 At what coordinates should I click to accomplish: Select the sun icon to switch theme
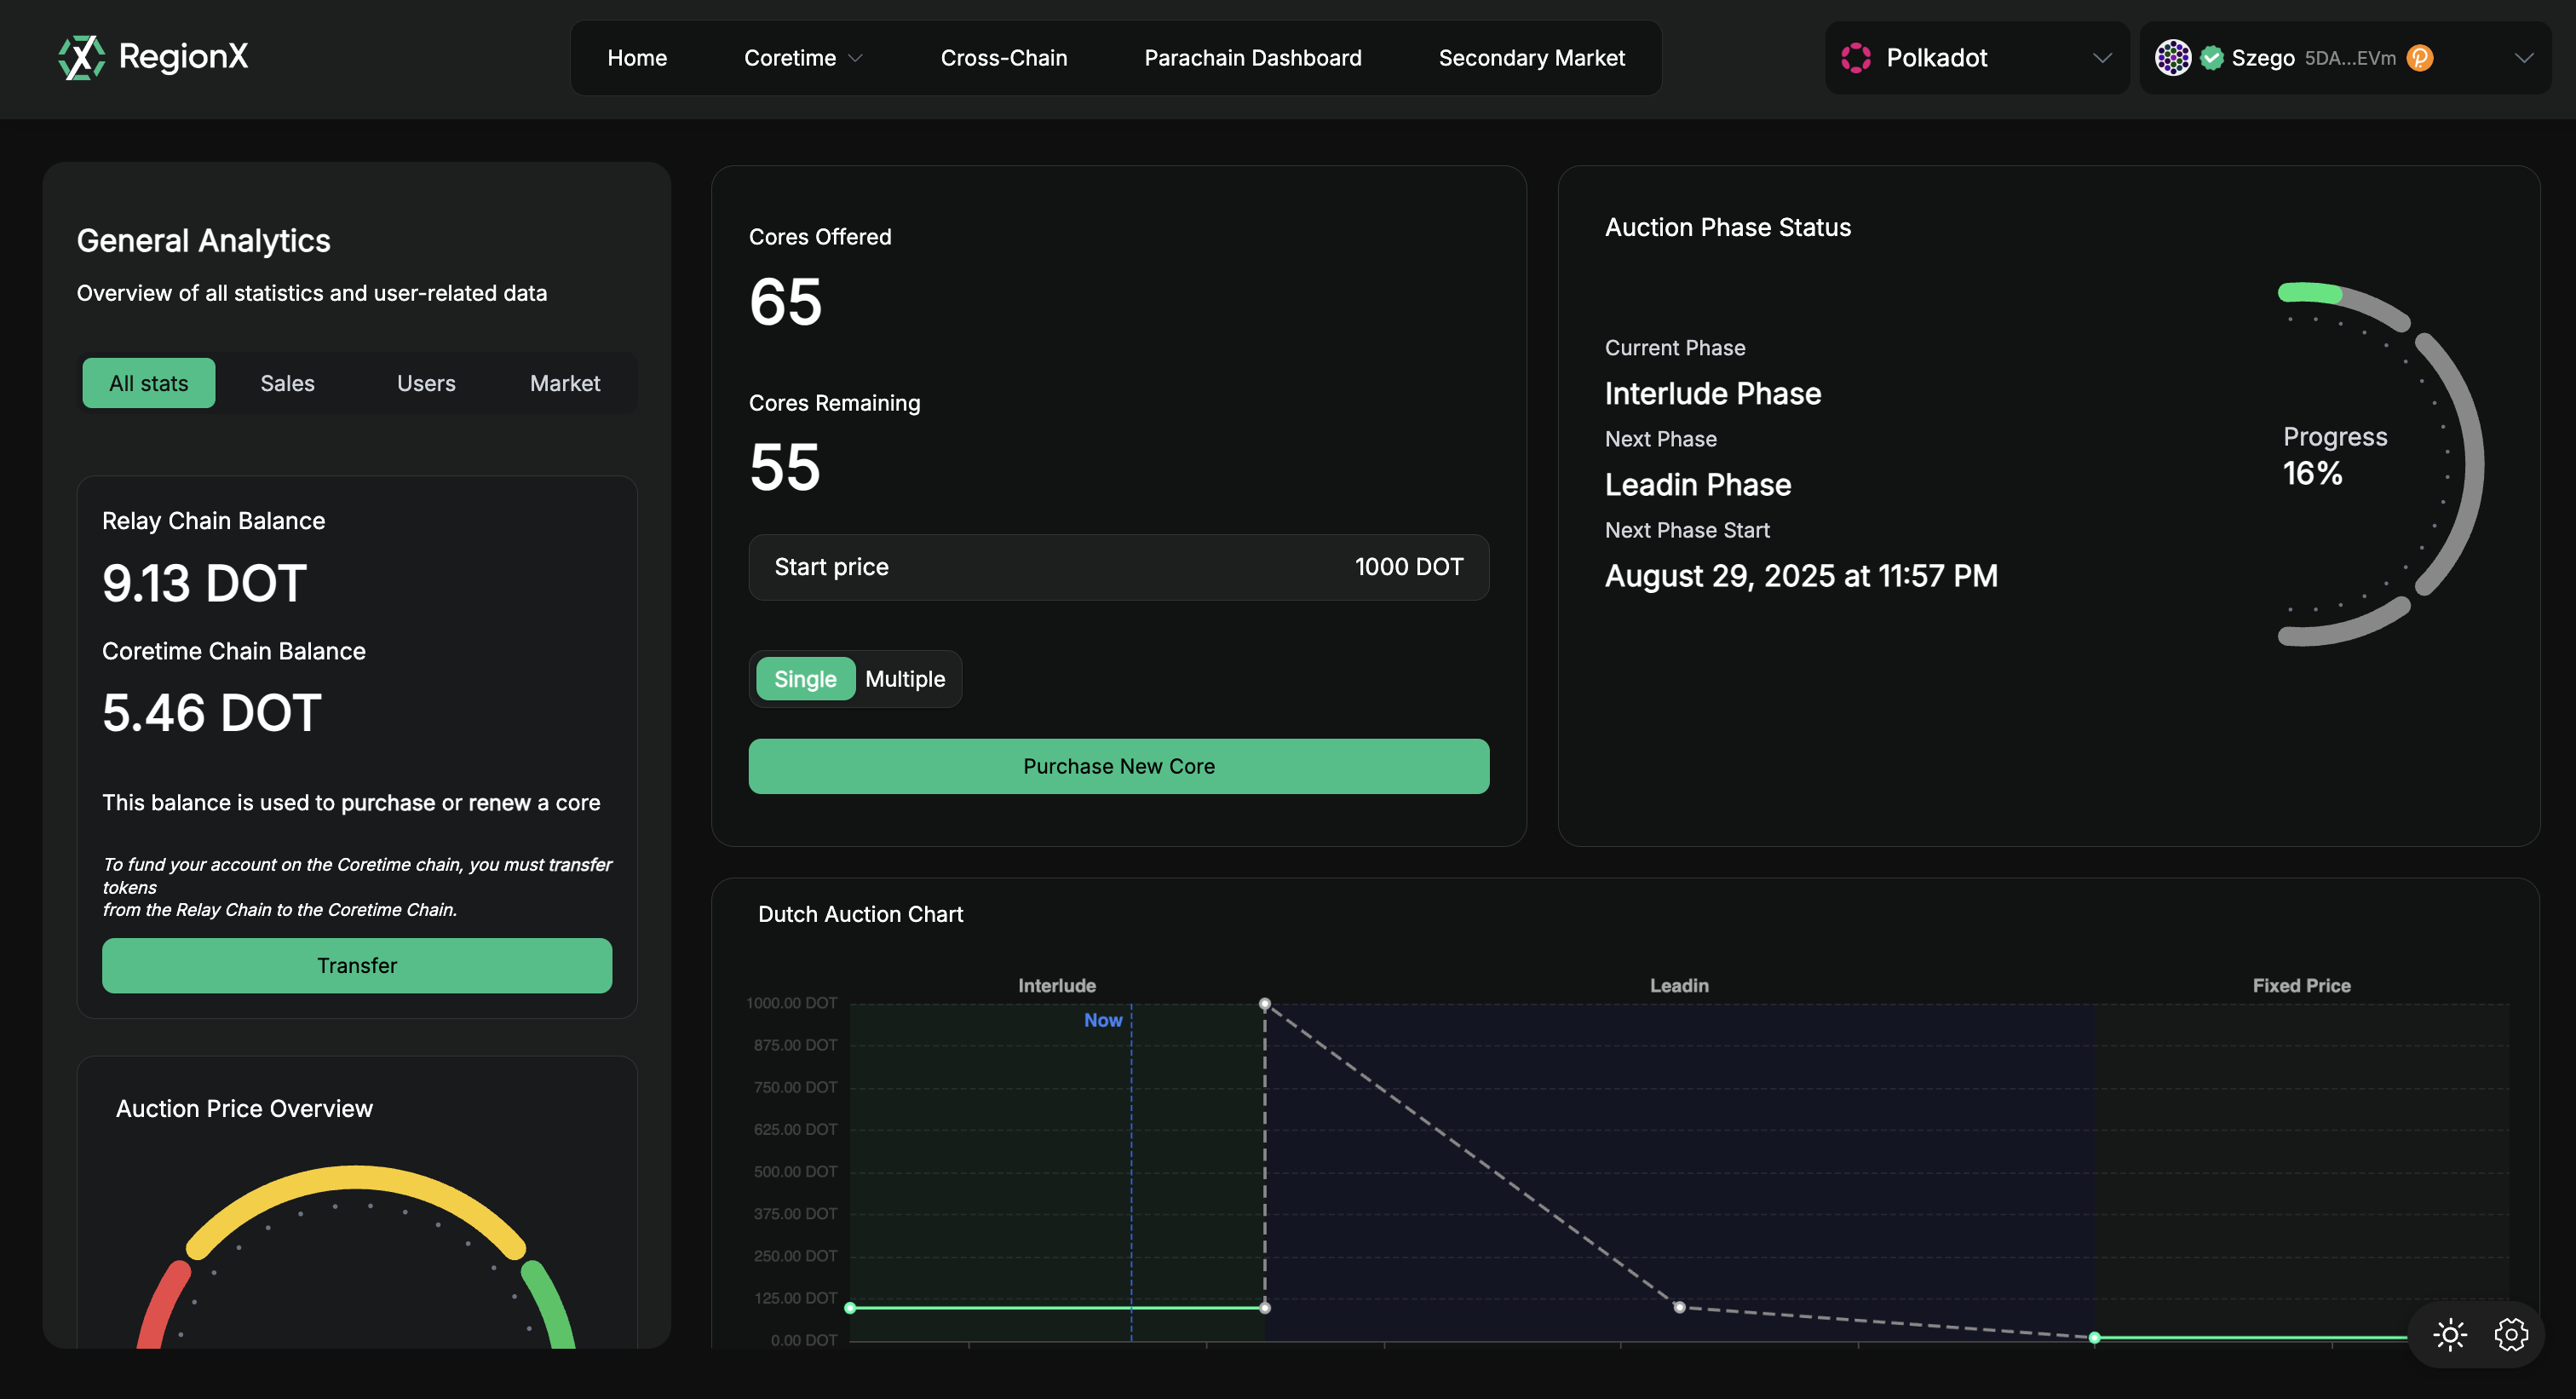click(2449, 1334)
